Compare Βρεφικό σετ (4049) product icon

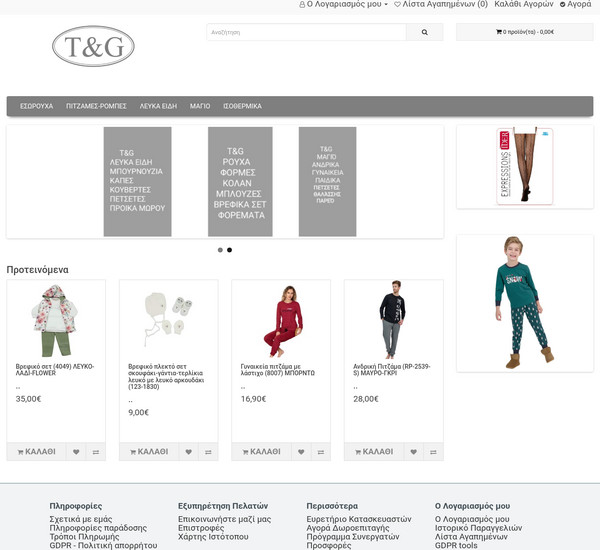click(x=96, y=452)
